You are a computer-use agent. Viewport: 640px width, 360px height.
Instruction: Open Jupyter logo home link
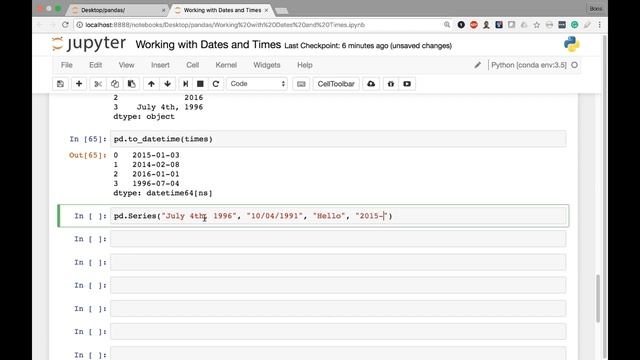[x=89, y=44]
